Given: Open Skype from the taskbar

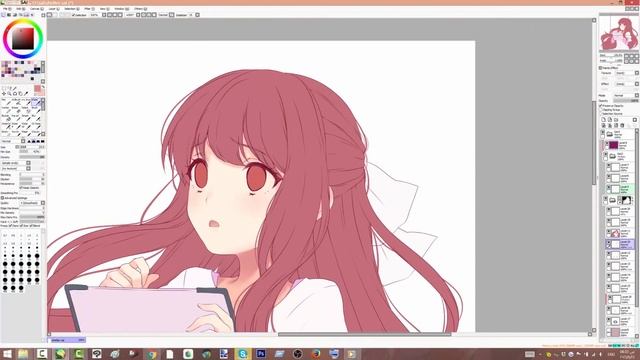Looking at the screenshot, I should pyautogui.click(x=242, y=353).
